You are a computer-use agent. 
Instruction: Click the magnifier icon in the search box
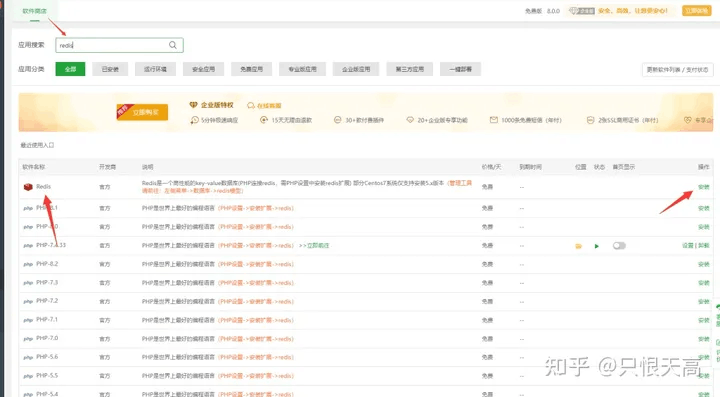pyautogui.click(x=173, y=45)
